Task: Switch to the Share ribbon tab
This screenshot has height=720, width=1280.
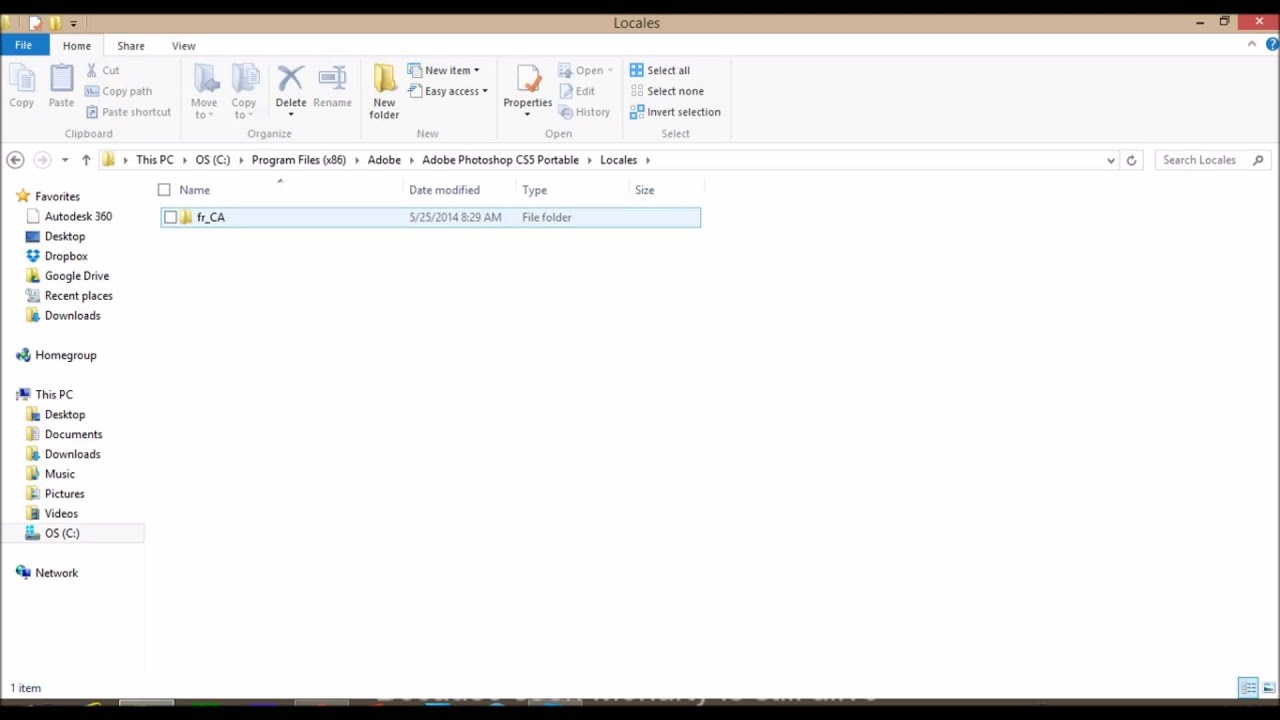Action: point(130,46)
